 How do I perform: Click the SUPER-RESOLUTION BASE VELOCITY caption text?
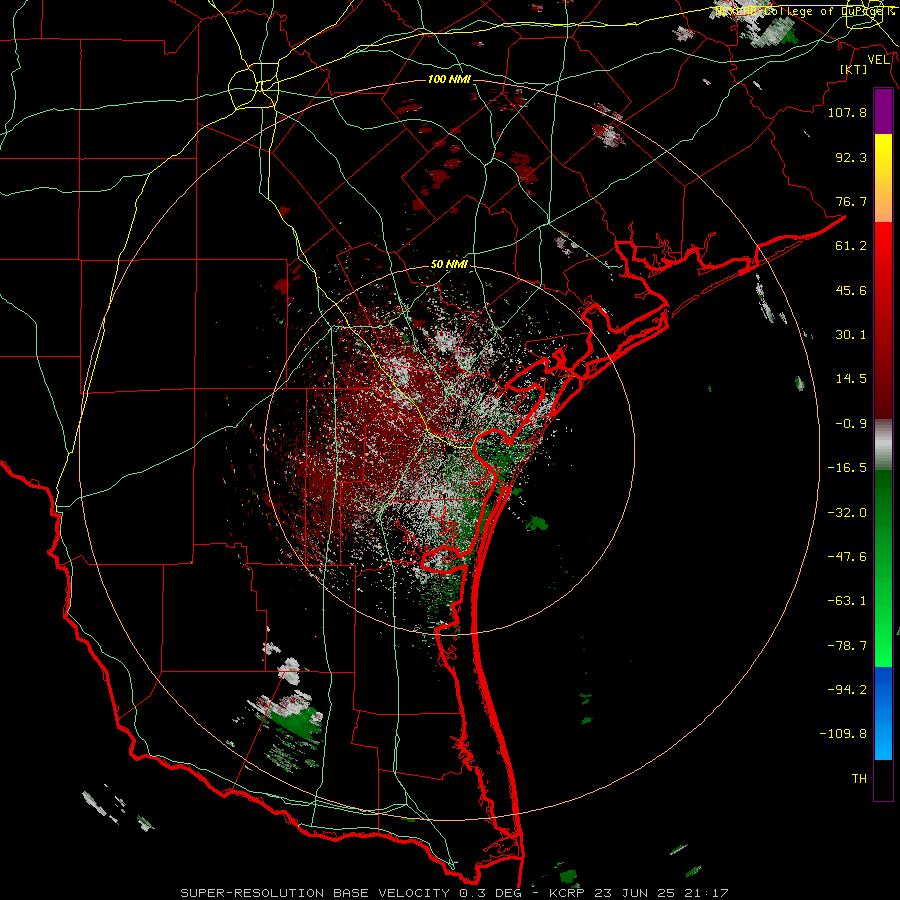(x=315, y=893)
